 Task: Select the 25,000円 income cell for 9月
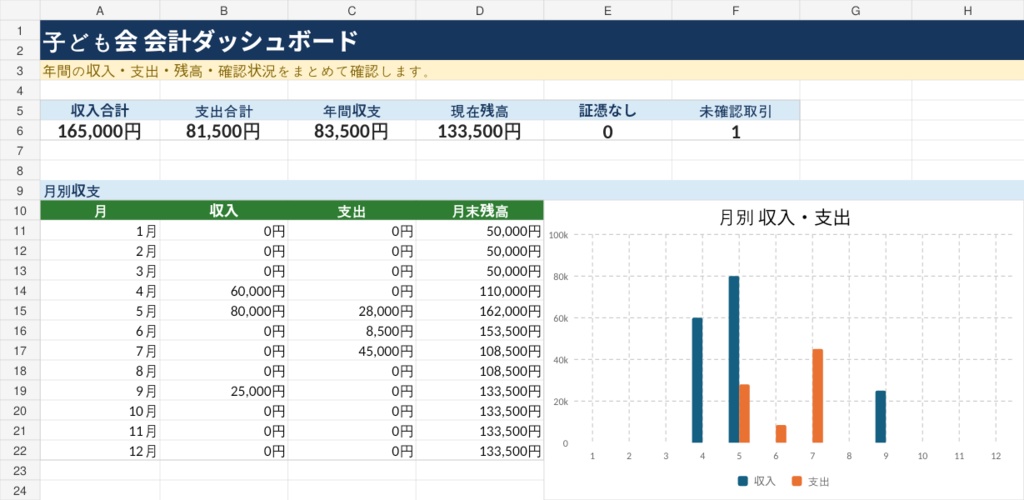[224, 391]
